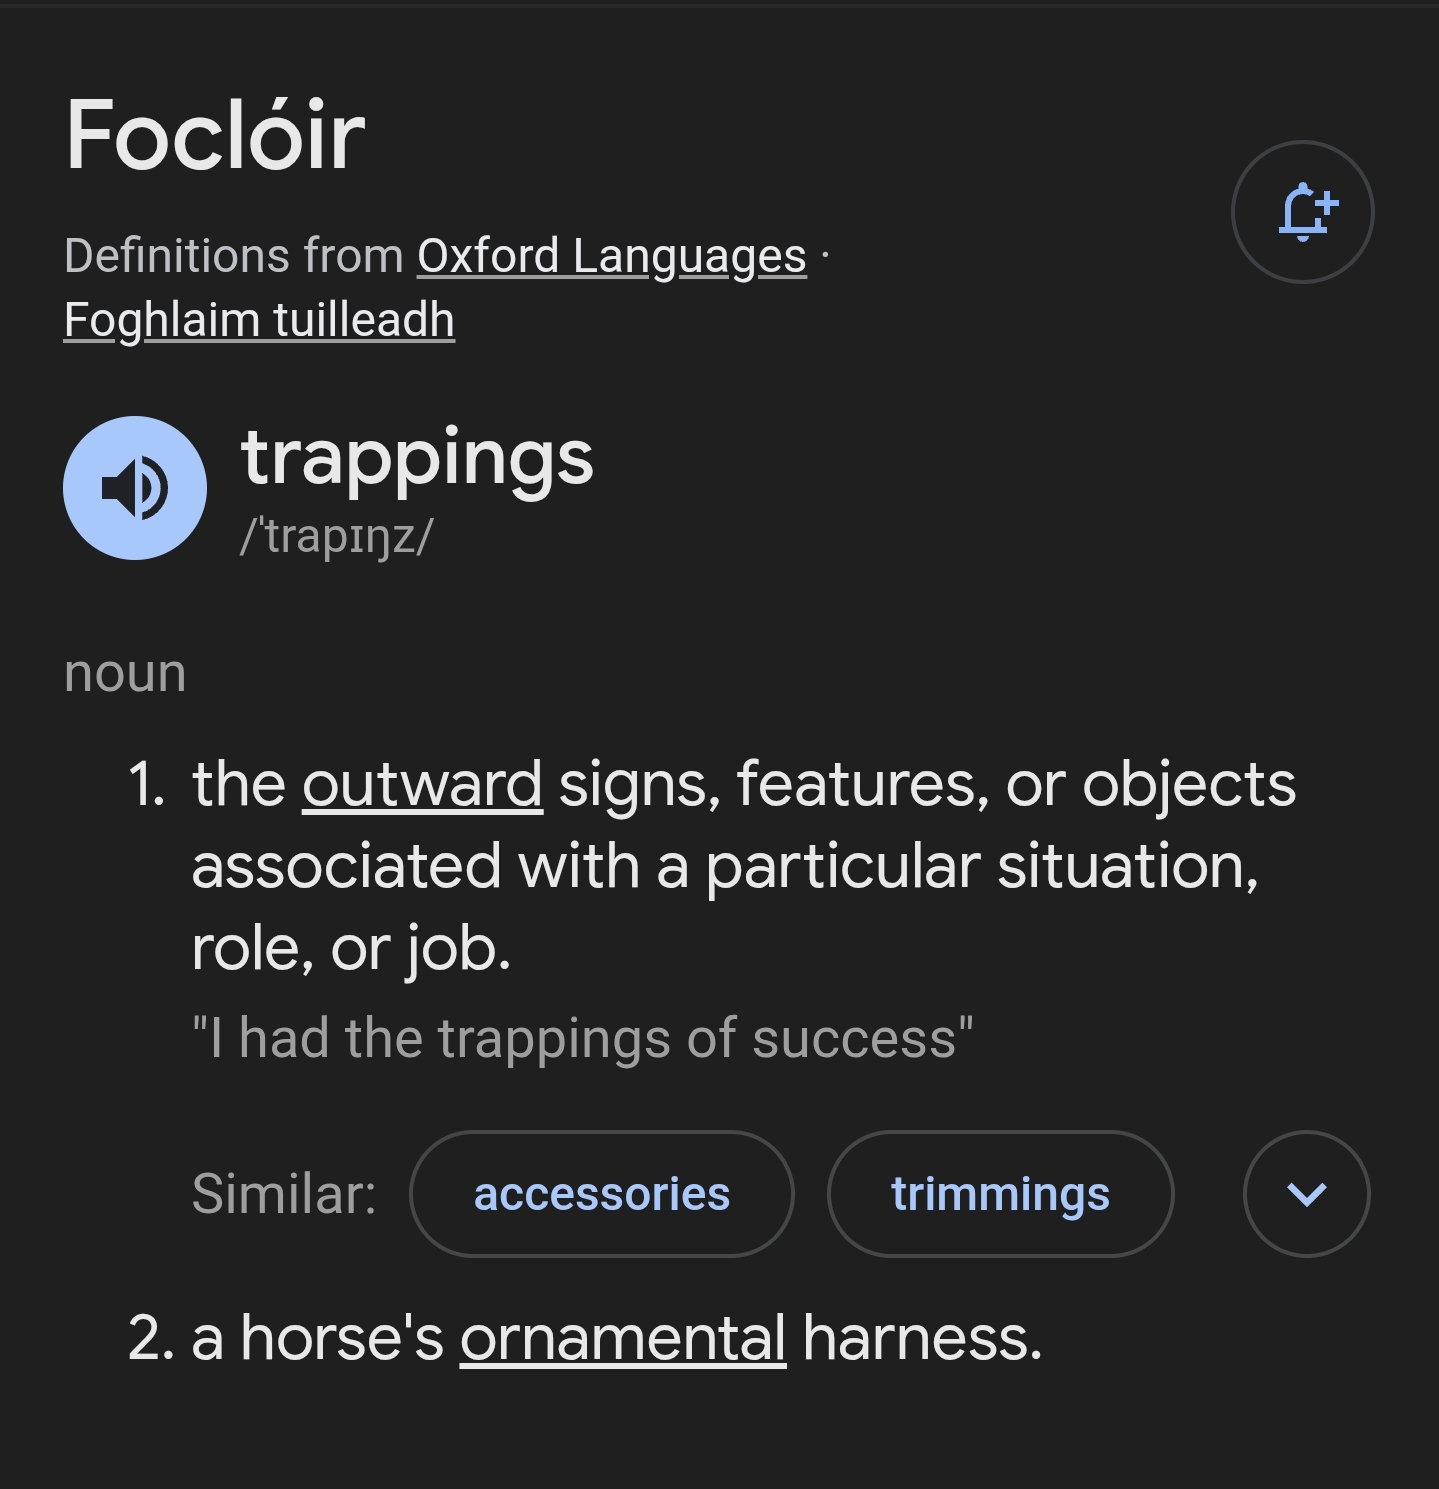The width and height of the screenshot is (1439, 1489).
Task: Follow the underlined word outward
Action: [422, 784]
